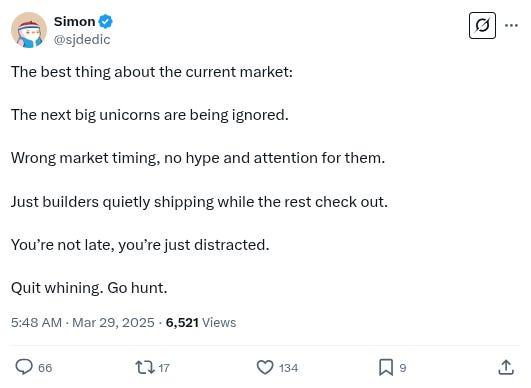This screenshot has width=531, height=388.
Task: Click the 5:48 AM Mar 29, 2025 timestamp
Action: (83, 322)
